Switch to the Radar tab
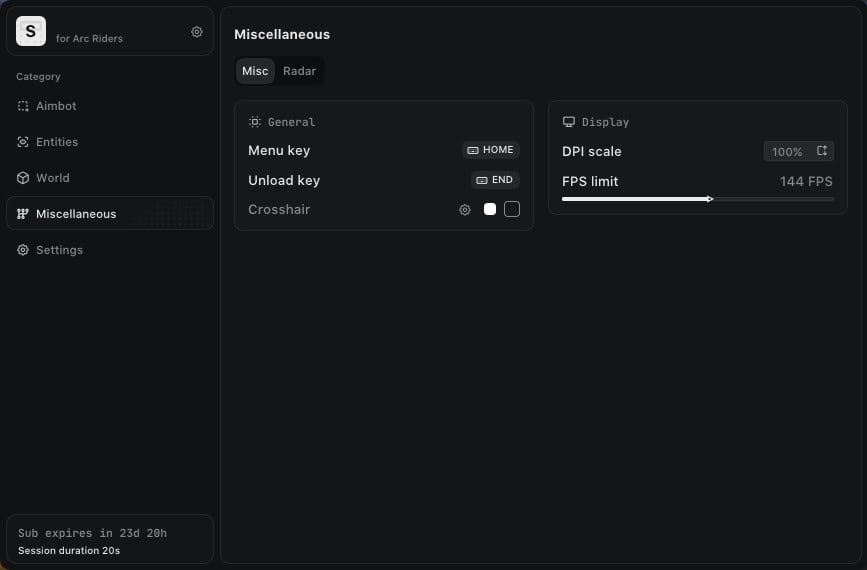867x570 pixels. (299, 71)
